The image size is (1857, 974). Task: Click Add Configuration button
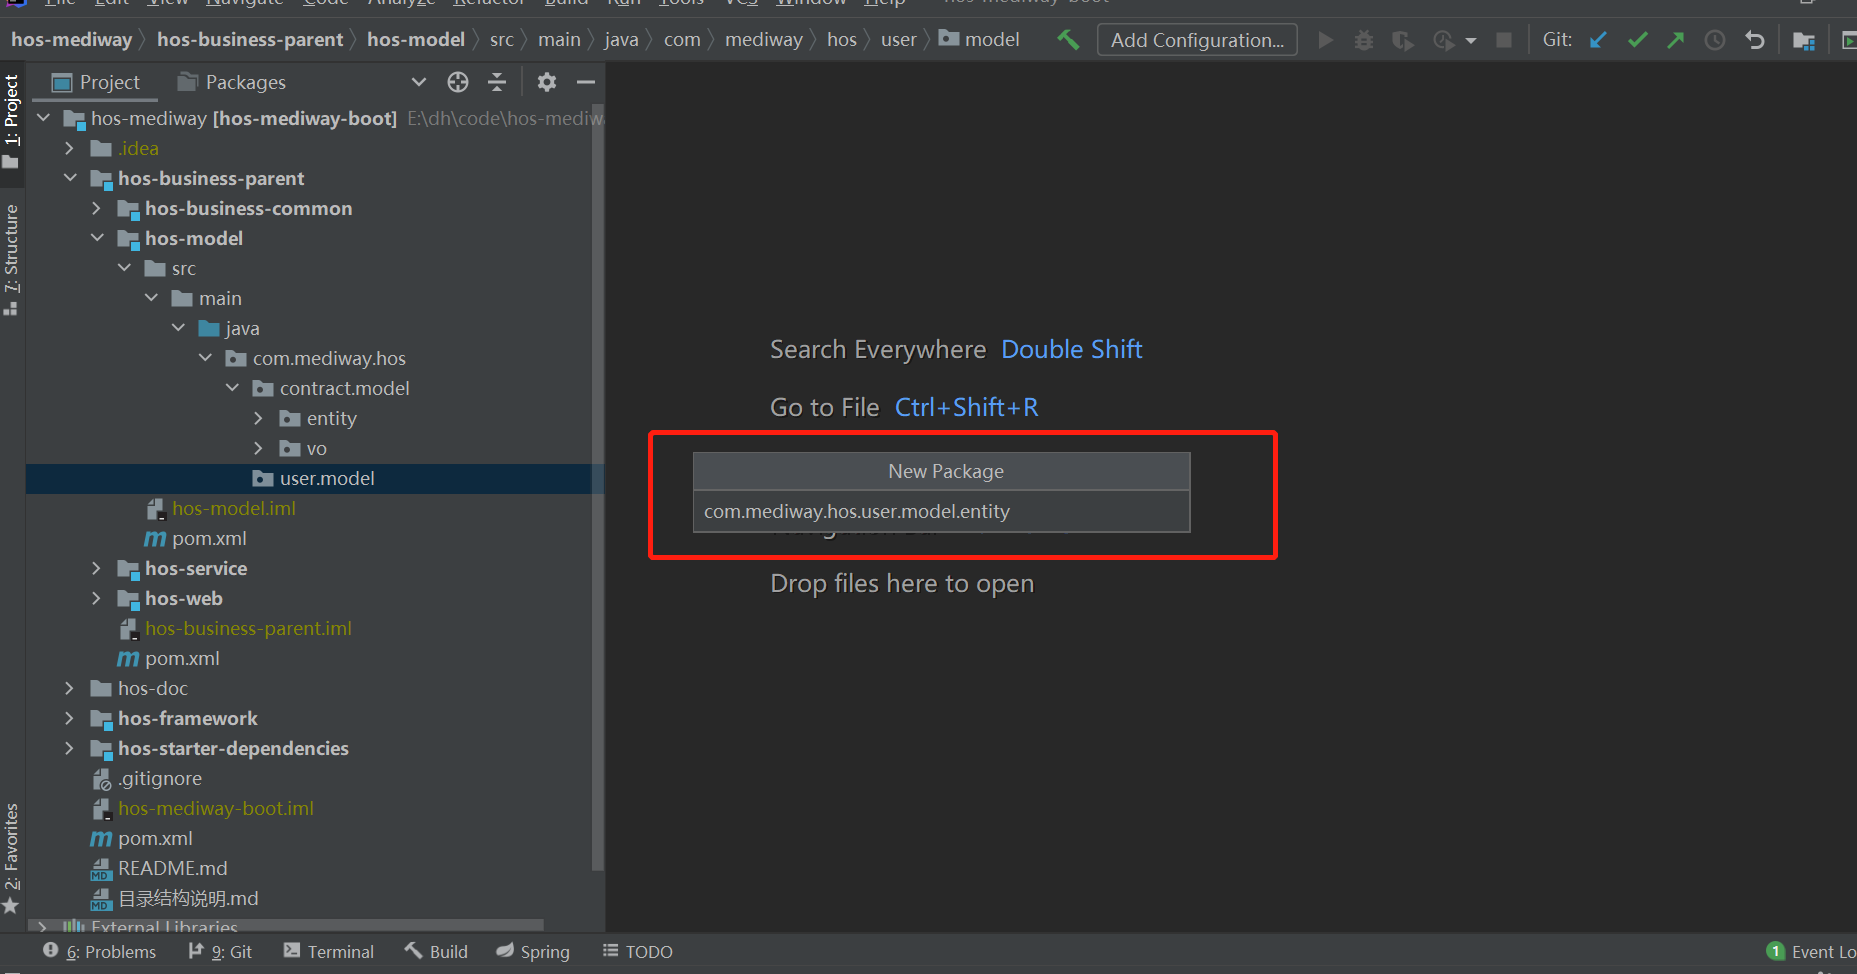[1197, 40]
